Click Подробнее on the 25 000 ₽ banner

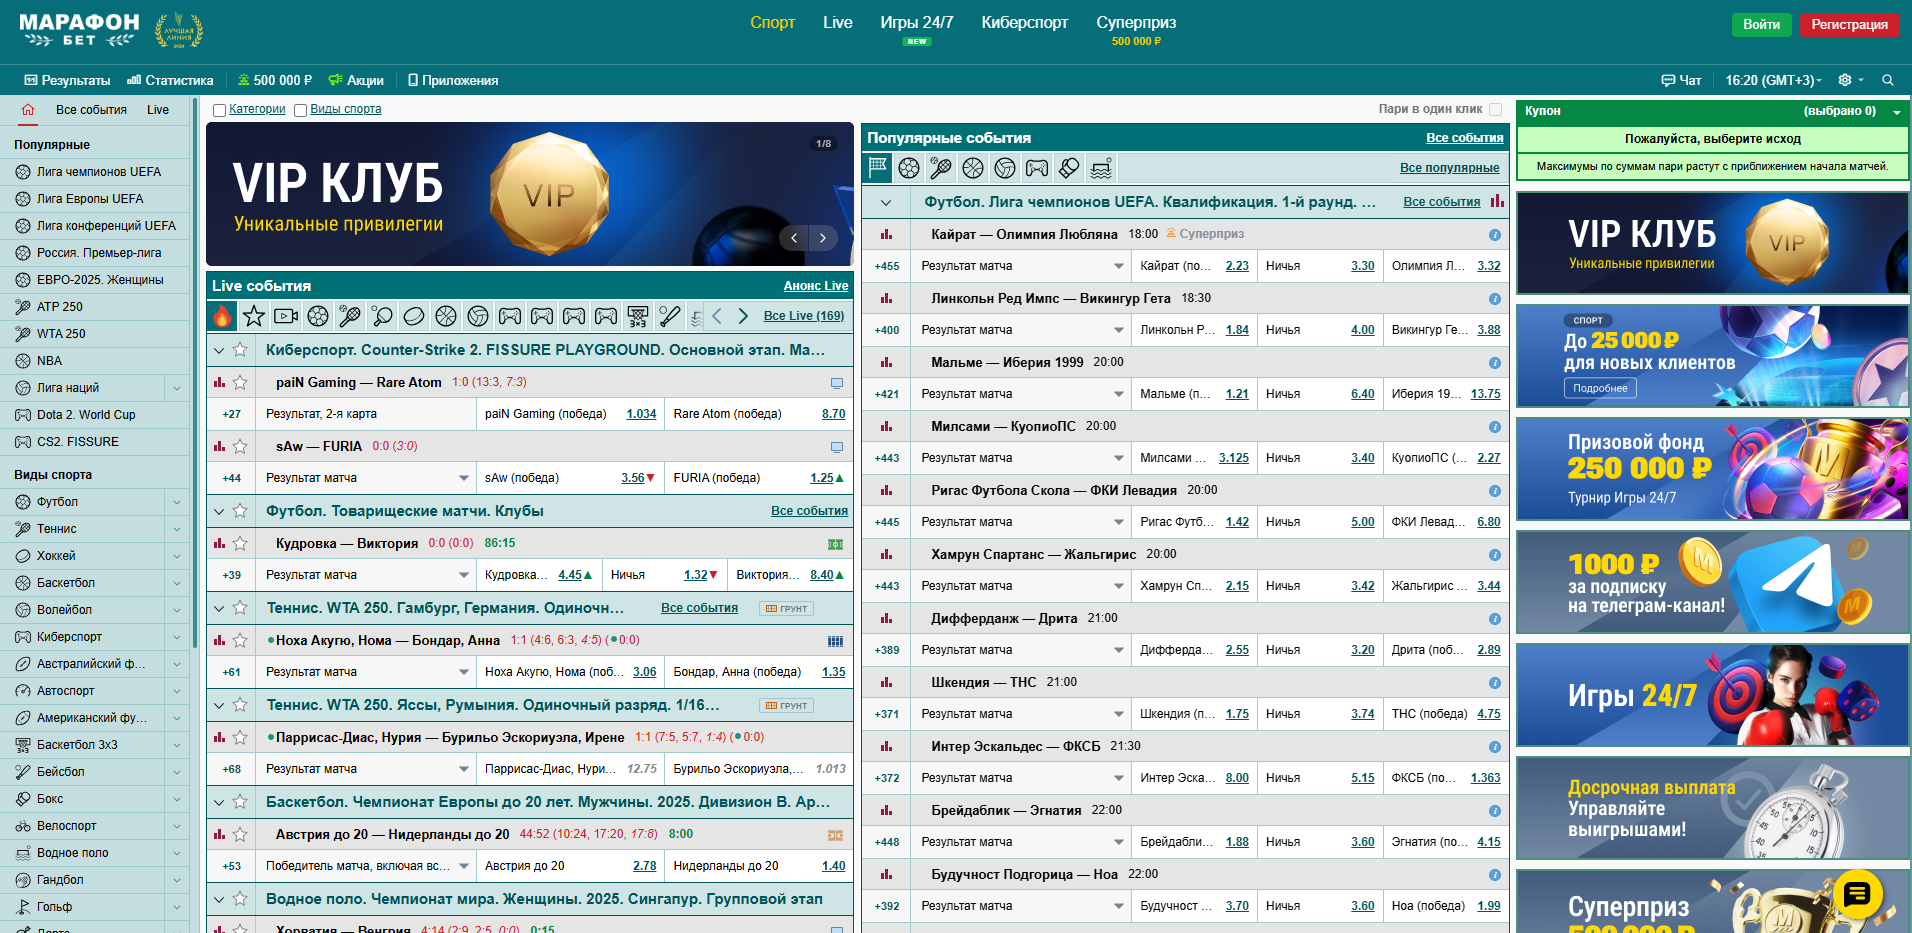tap(1600, 388)
